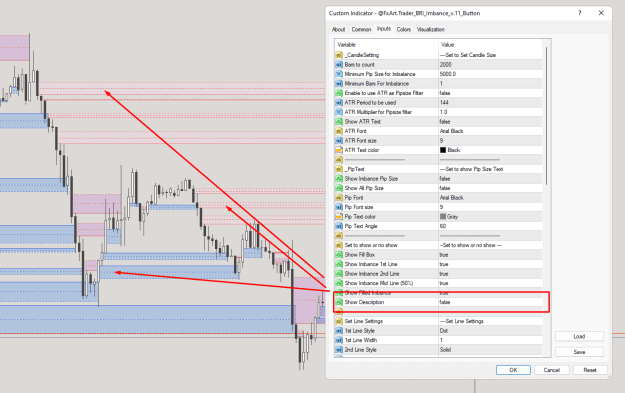Open the Visualization tab
The image size is (625, 393).
click(430, 29)
